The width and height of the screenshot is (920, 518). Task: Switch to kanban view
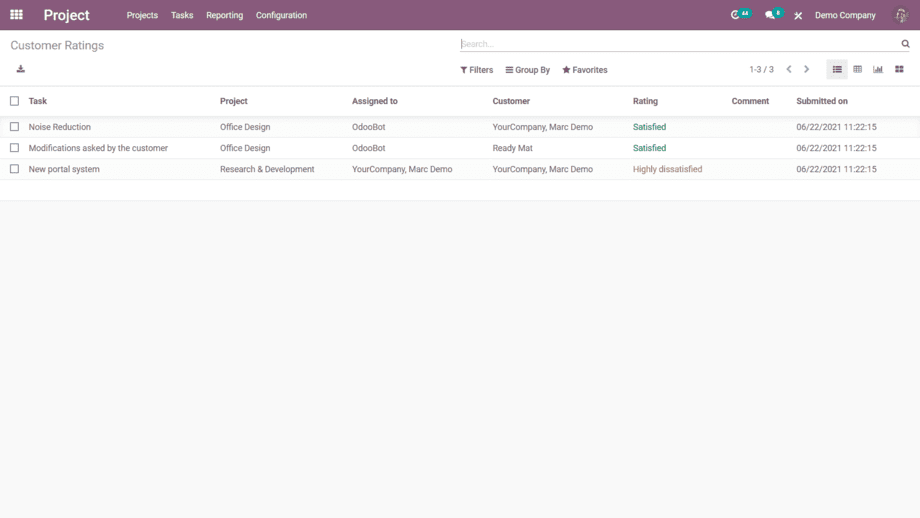pos(899,69)
